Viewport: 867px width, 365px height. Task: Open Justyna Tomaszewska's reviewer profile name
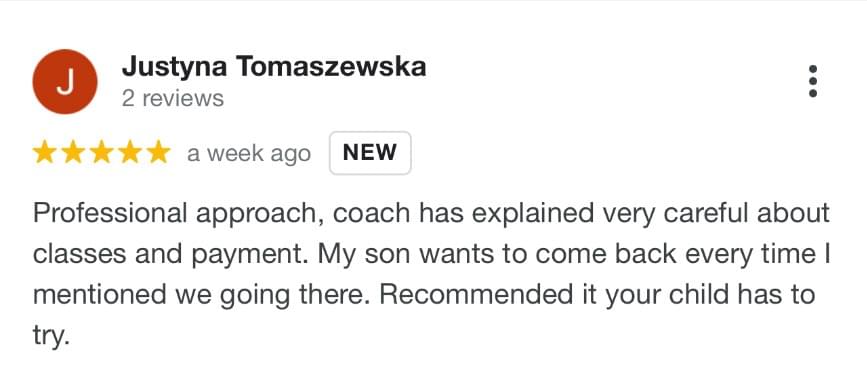click(x=274, y=67)
